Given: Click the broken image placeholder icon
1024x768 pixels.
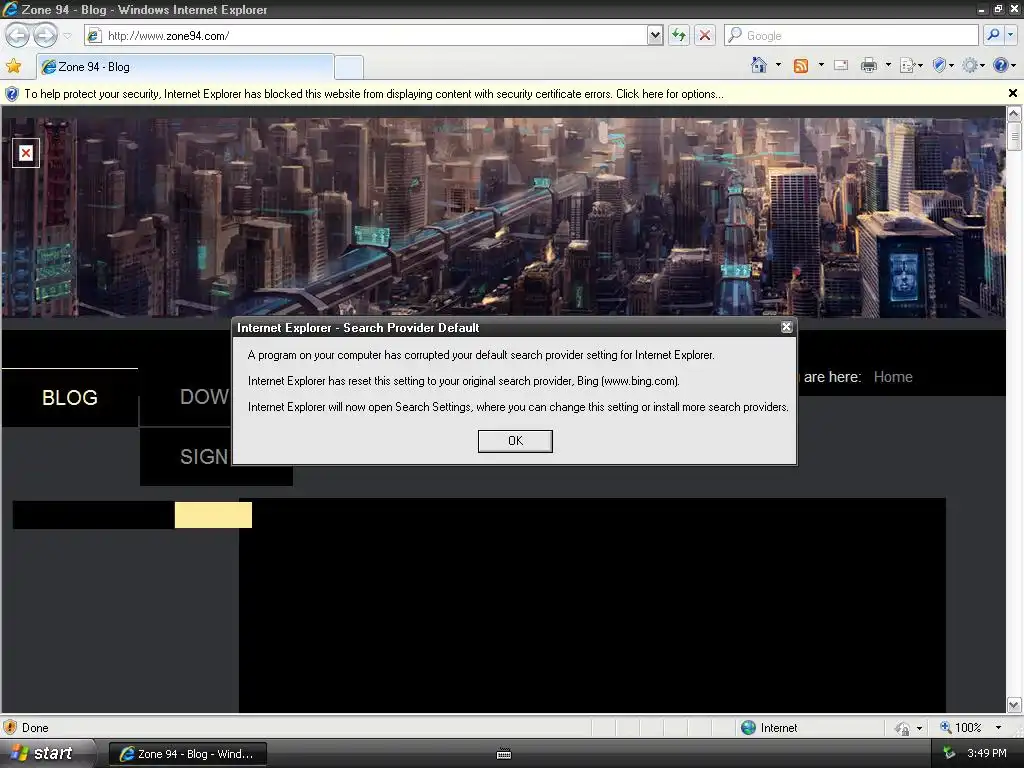Looking at the screenshot, I should pyautogui.click(x=25, y=153).
